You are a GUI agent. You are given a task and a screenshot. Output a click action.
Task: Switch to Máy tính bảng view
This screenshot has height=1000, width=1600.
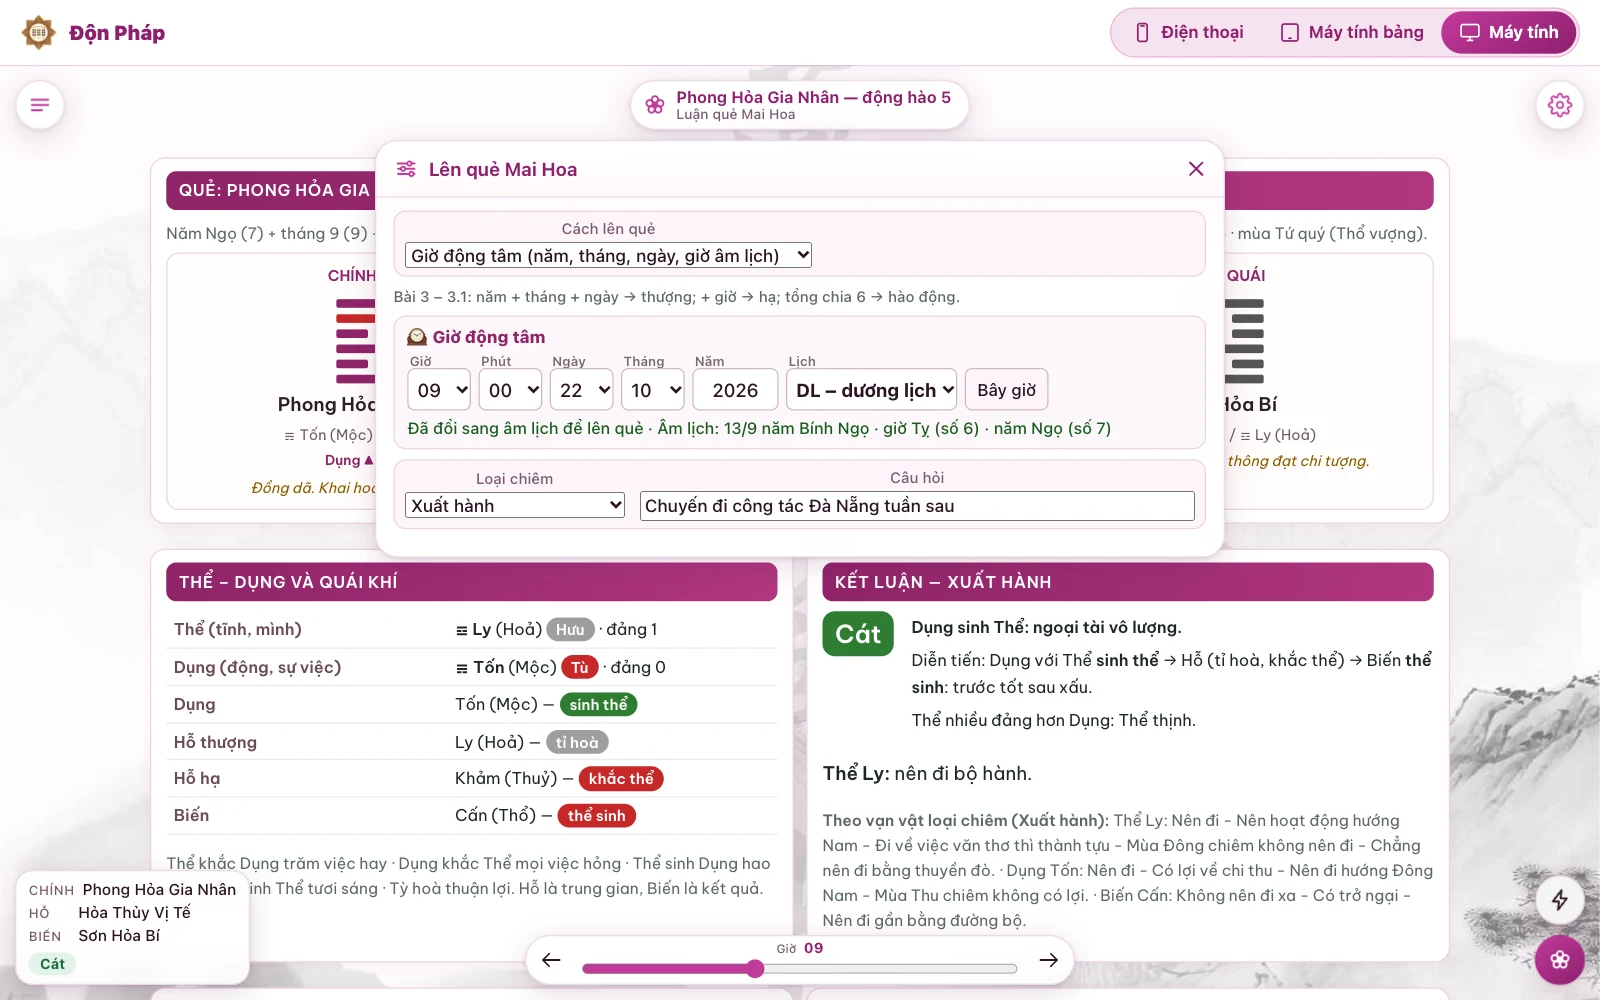click(1352, 33)
